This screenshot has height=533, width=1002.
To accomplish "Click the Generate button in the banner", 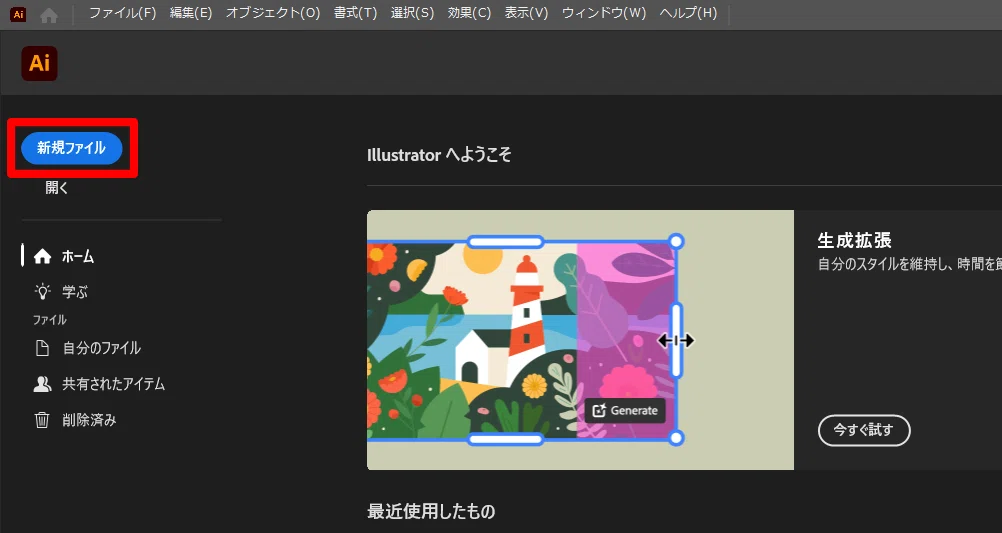I will (625, 411).
